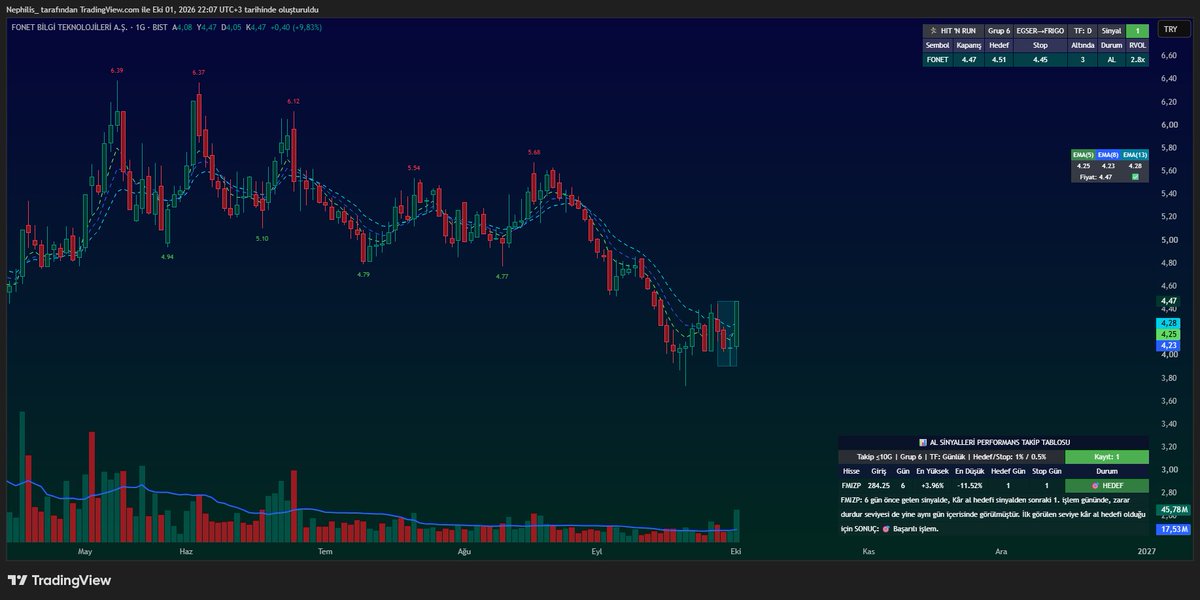Click the bar chart icon in the performance table title
Image resolution: width=1200 pixels, height=600 pixels.
click(x=922, y=442)
